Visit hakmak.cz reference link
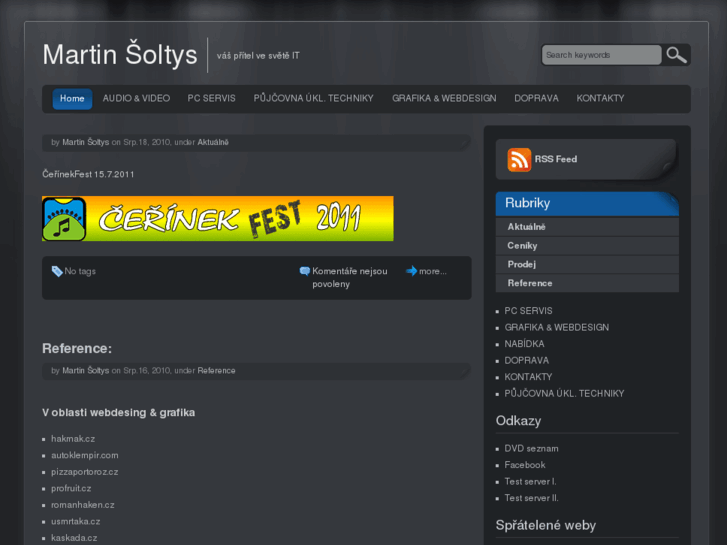The width and height of the screenshot is (727, 545). (73, 439)
